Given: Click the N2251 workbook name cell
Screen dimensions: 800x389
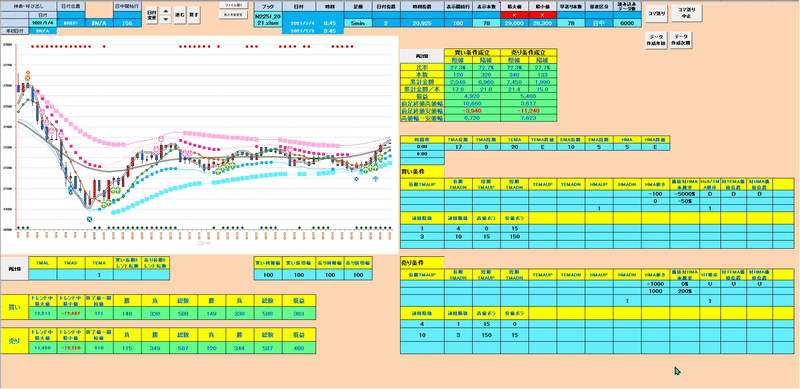Looking at the screenshot, I should (x=268, y=19).
